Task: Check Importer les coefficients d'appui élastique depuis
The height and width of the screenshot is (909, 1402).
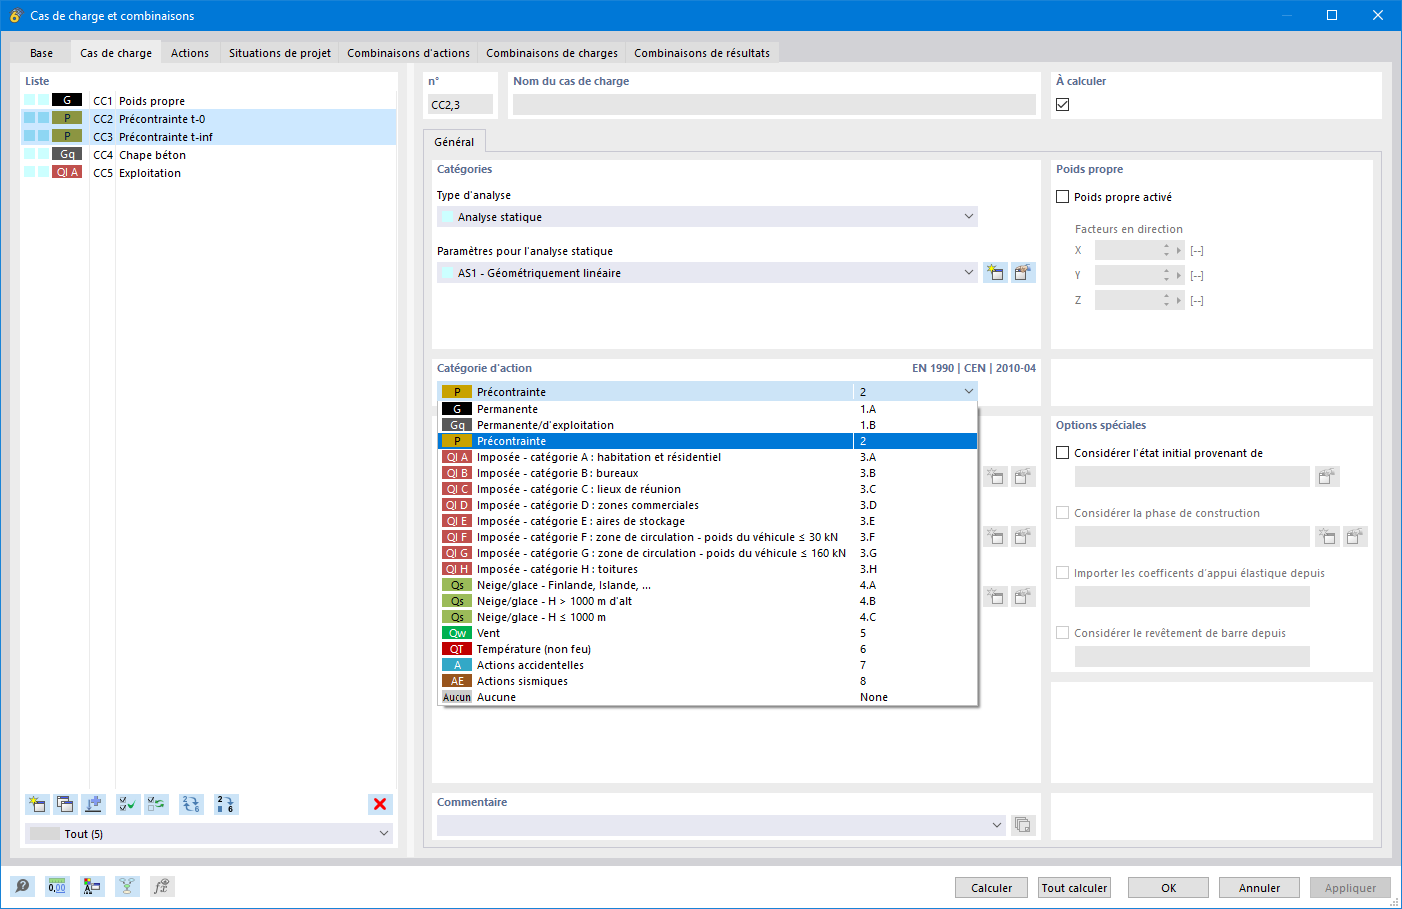Action: (1063, 573)
